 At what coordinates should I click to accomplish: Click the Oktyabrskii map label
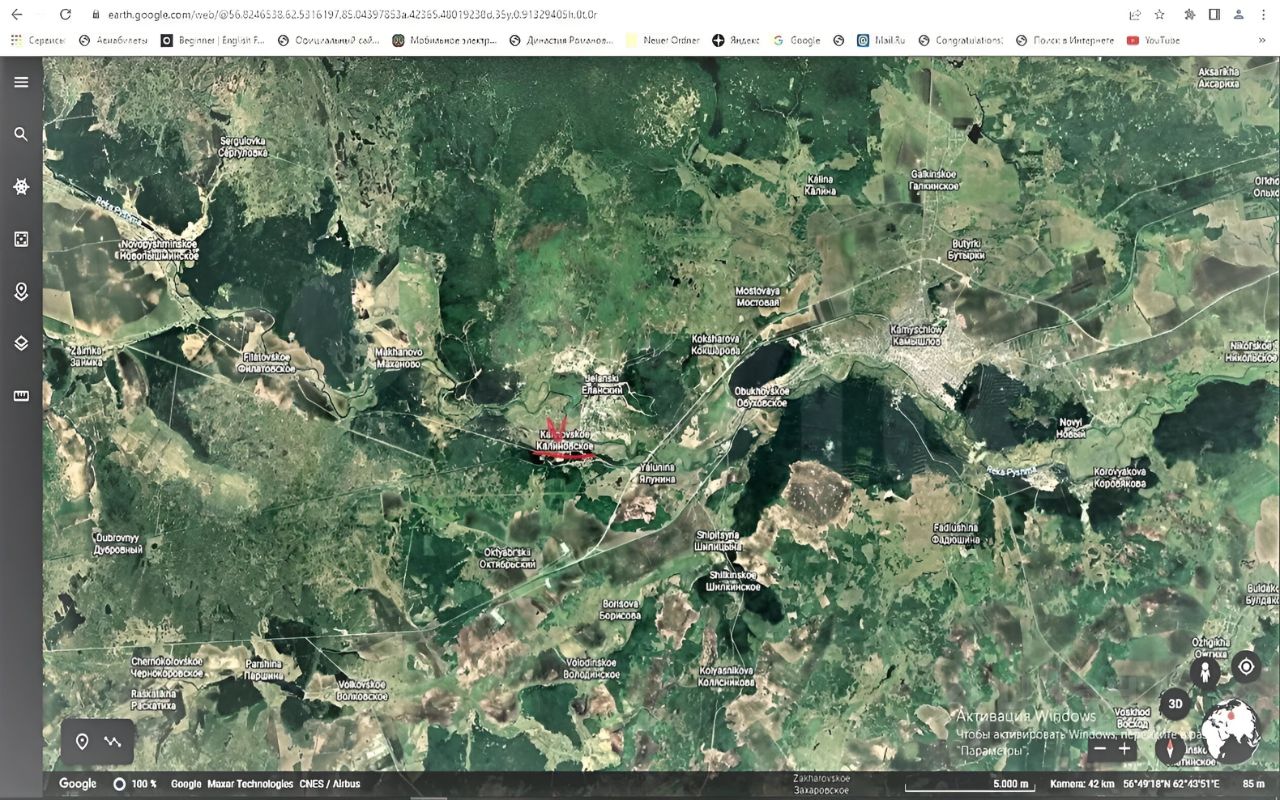[510, 558]
